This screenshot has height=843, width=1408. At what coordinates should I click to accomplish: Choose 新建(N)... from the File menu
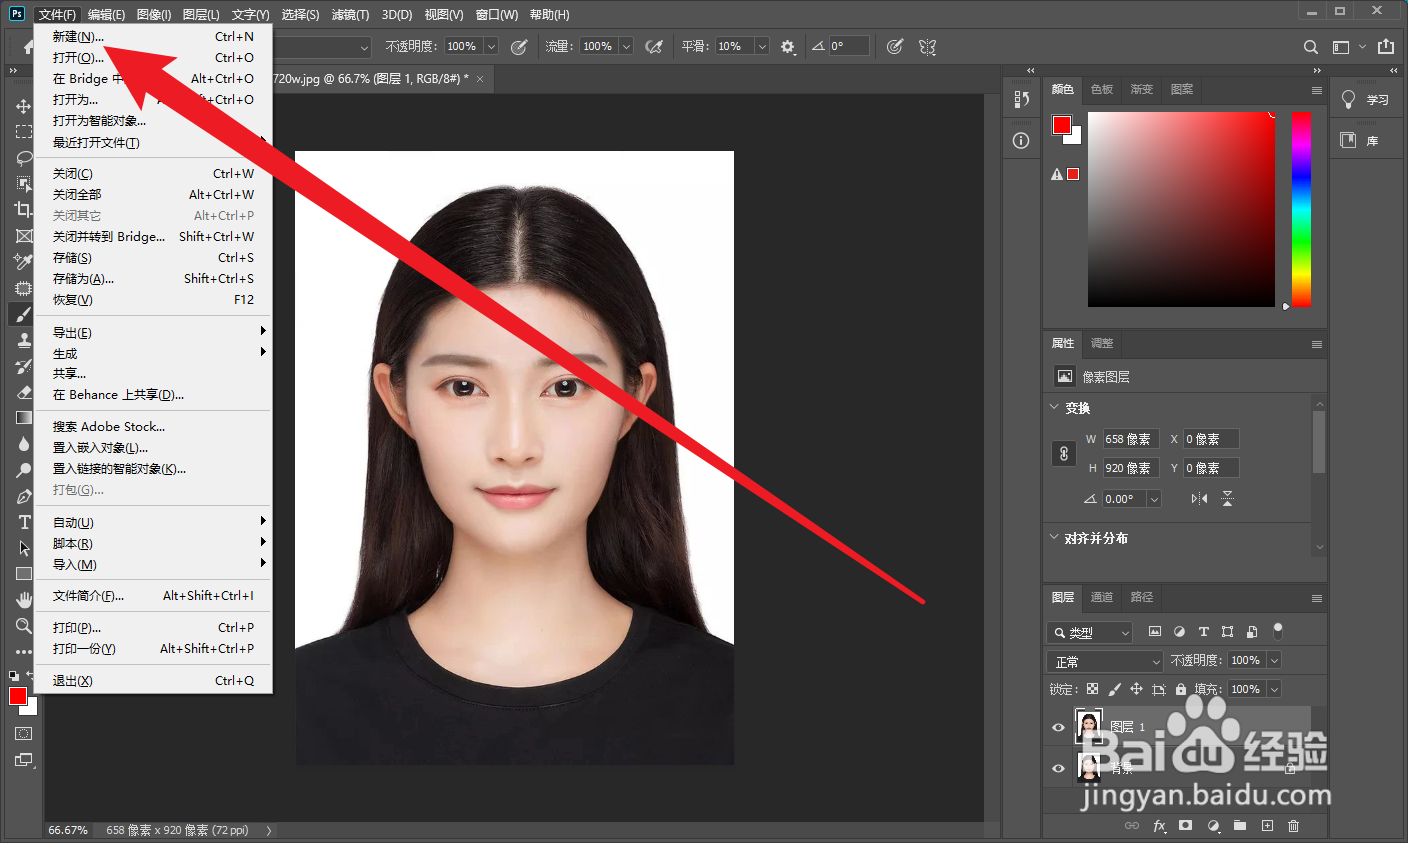tap(78, 37)
